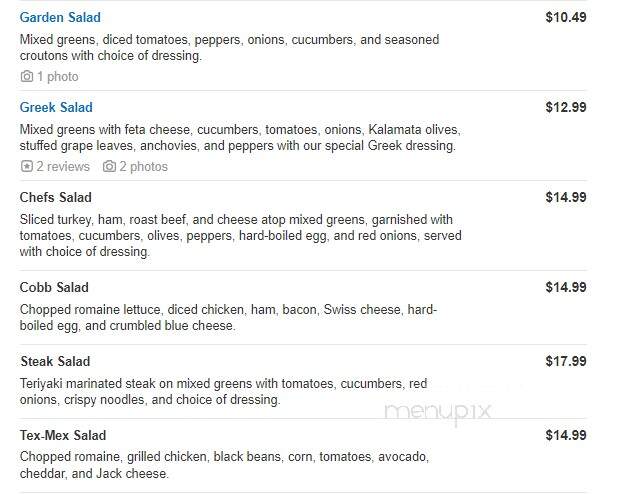
Task: View the '1 photo' of Garden Salad
Action: [x=57, y=76]
